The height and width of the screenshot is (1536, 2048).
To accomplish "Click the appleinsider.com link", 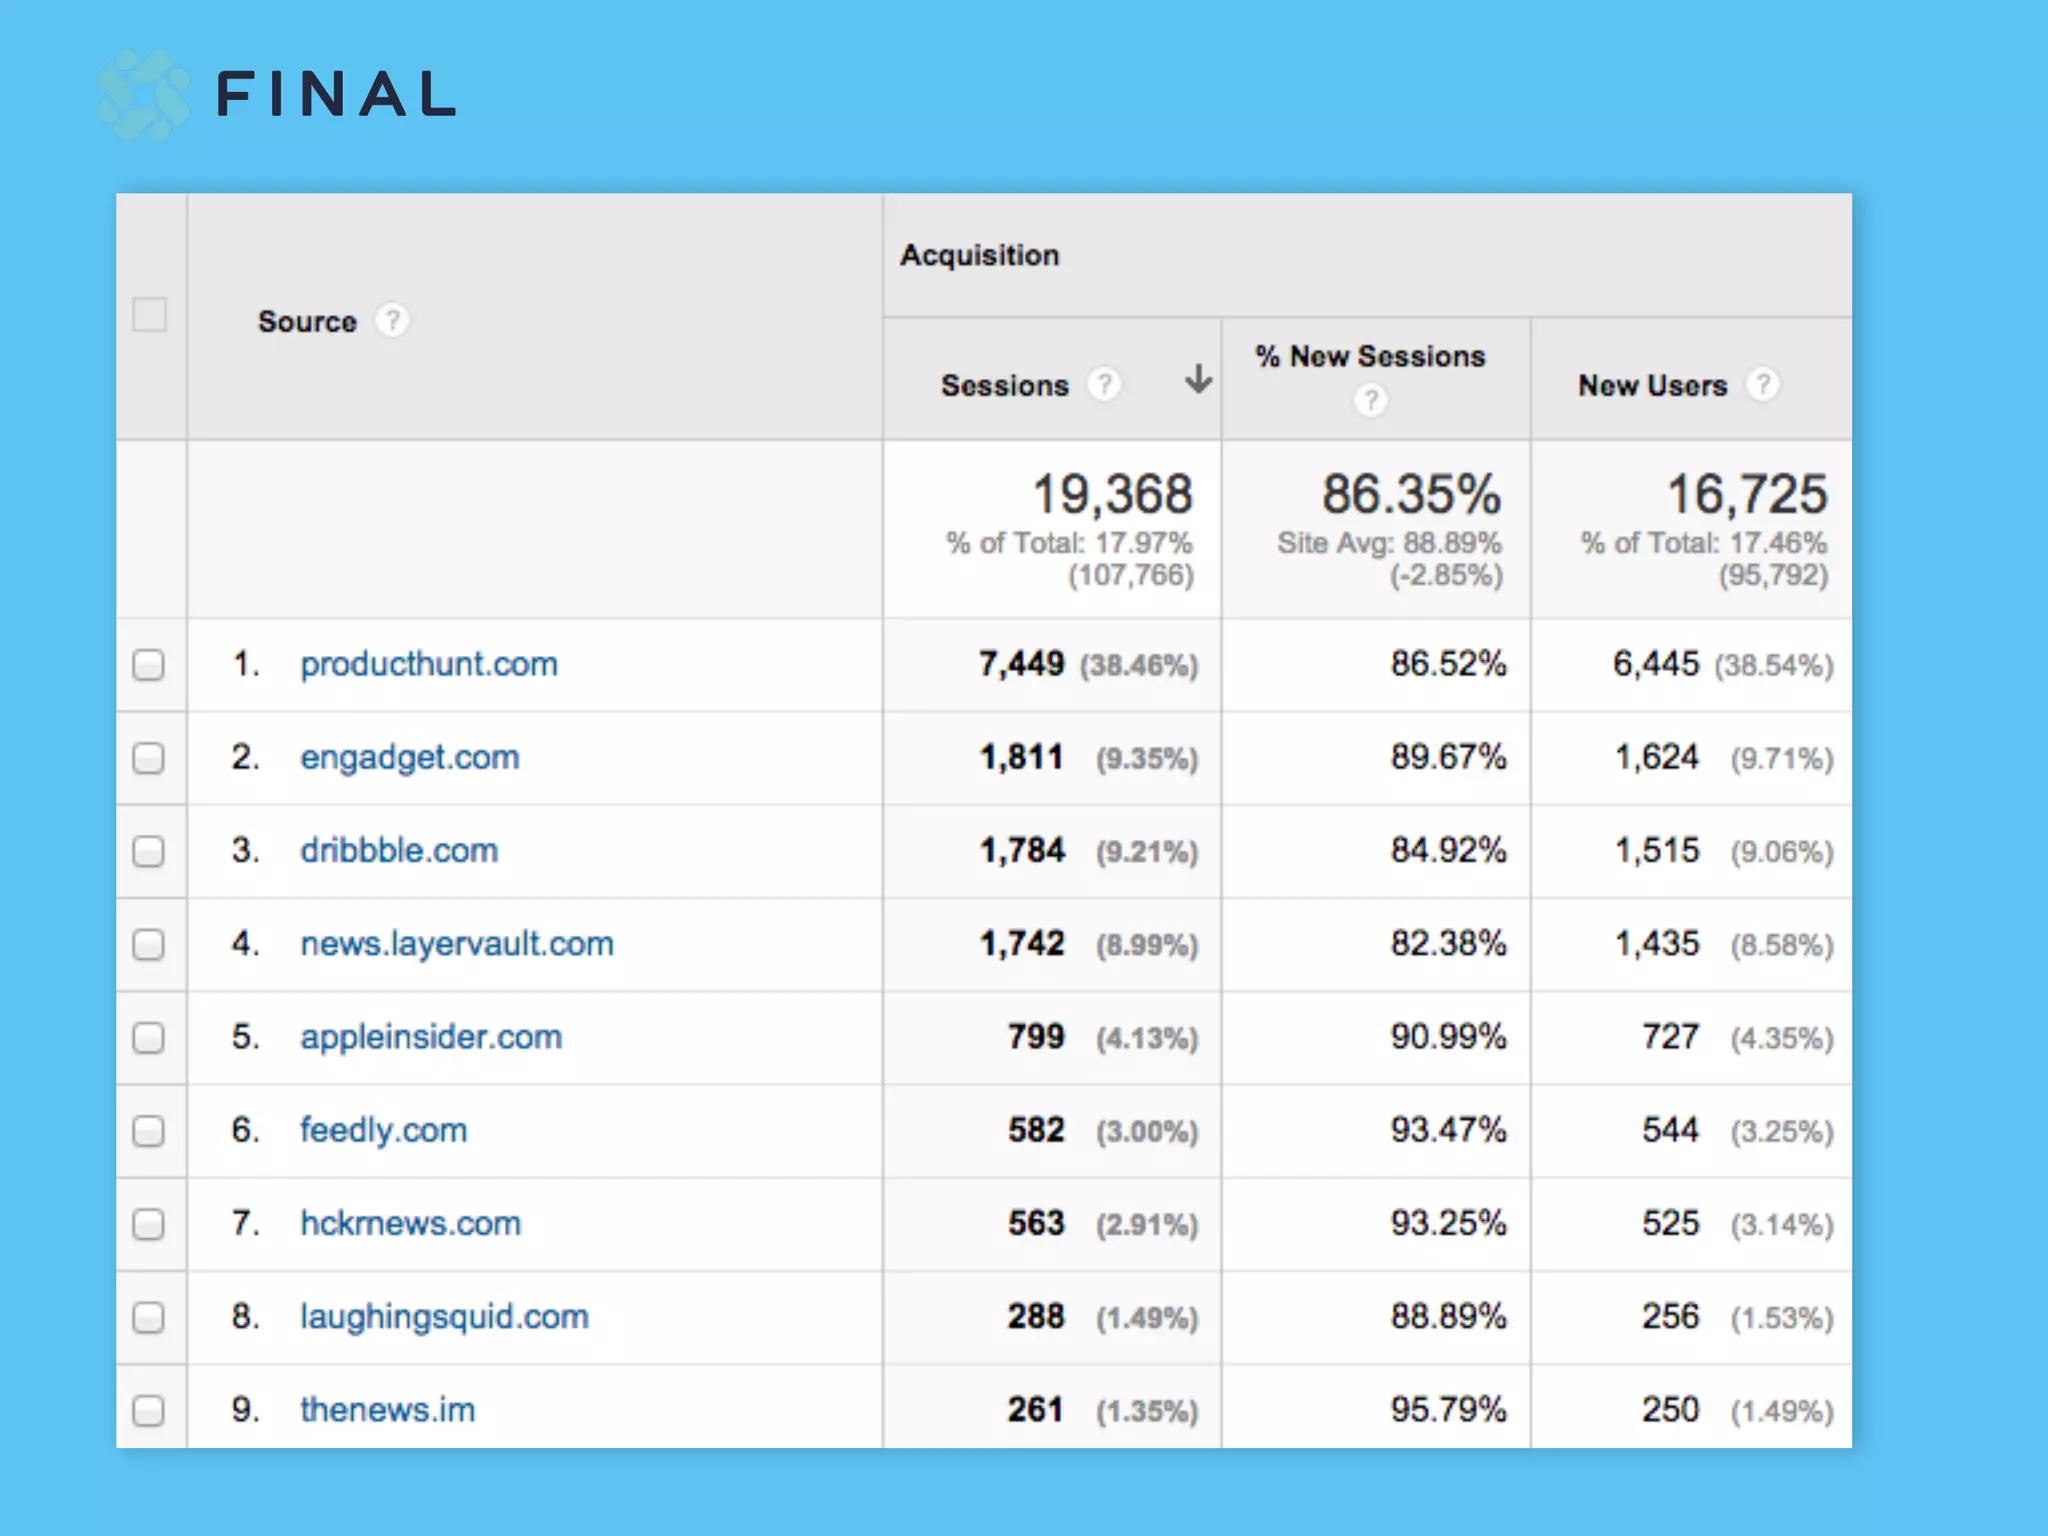I will coord(430,1037).
